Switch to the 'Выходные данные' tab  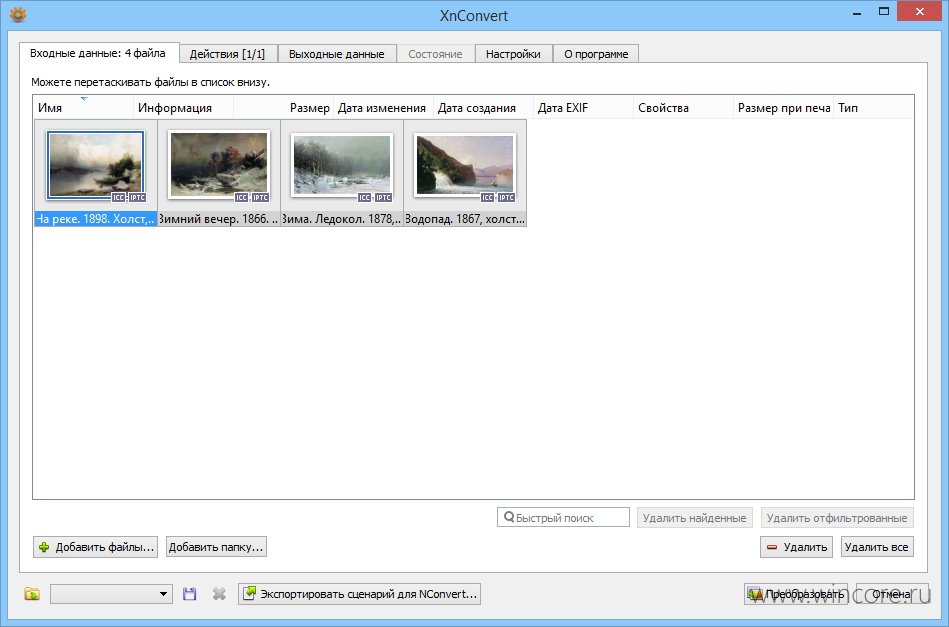pyautogui.click(x=337, y=54)
